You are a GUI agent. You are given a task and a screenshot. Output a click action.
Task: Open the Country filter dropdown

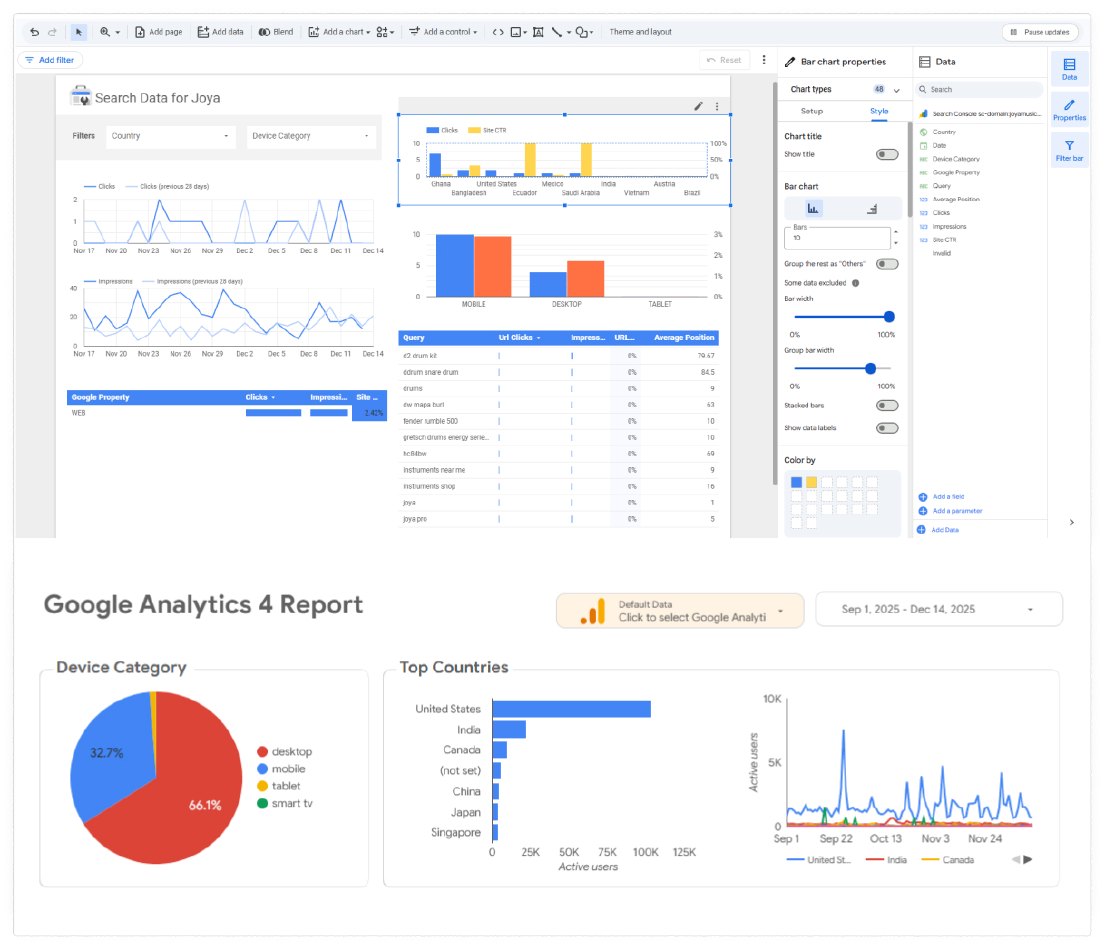[170, 136]
